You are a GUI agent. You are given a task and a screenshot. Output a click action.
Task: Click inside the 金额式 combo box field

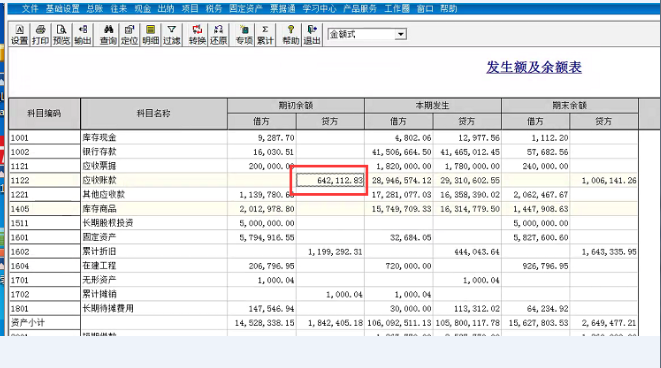pyautogui.click(x=362, y=34)
